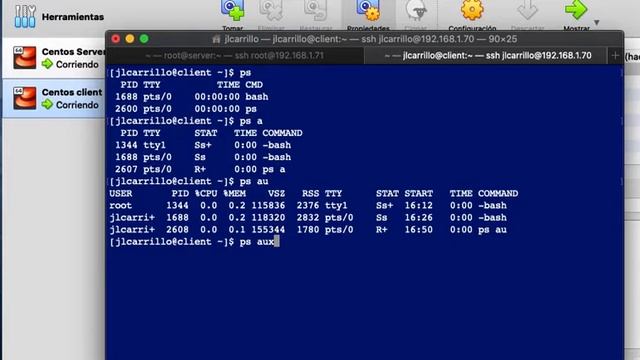Add a new terminal tab with plus
The width and height of the screenshot is (640, 360).
pyautogui.click(x=615, y=56)
